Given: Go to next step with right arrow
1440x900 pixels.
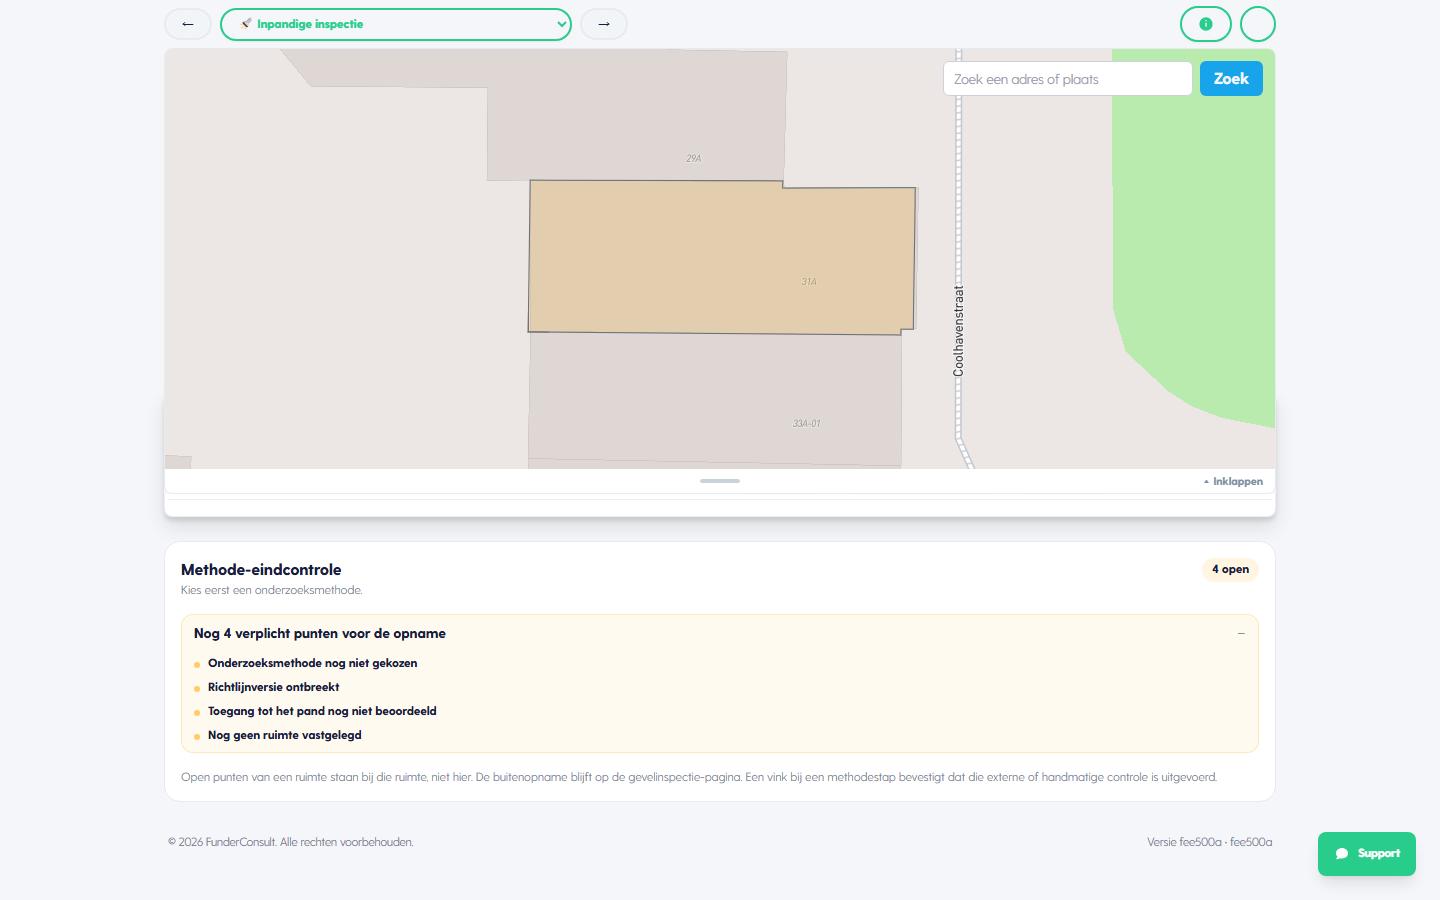Looking at the screenshot, I should click(604, 24).
